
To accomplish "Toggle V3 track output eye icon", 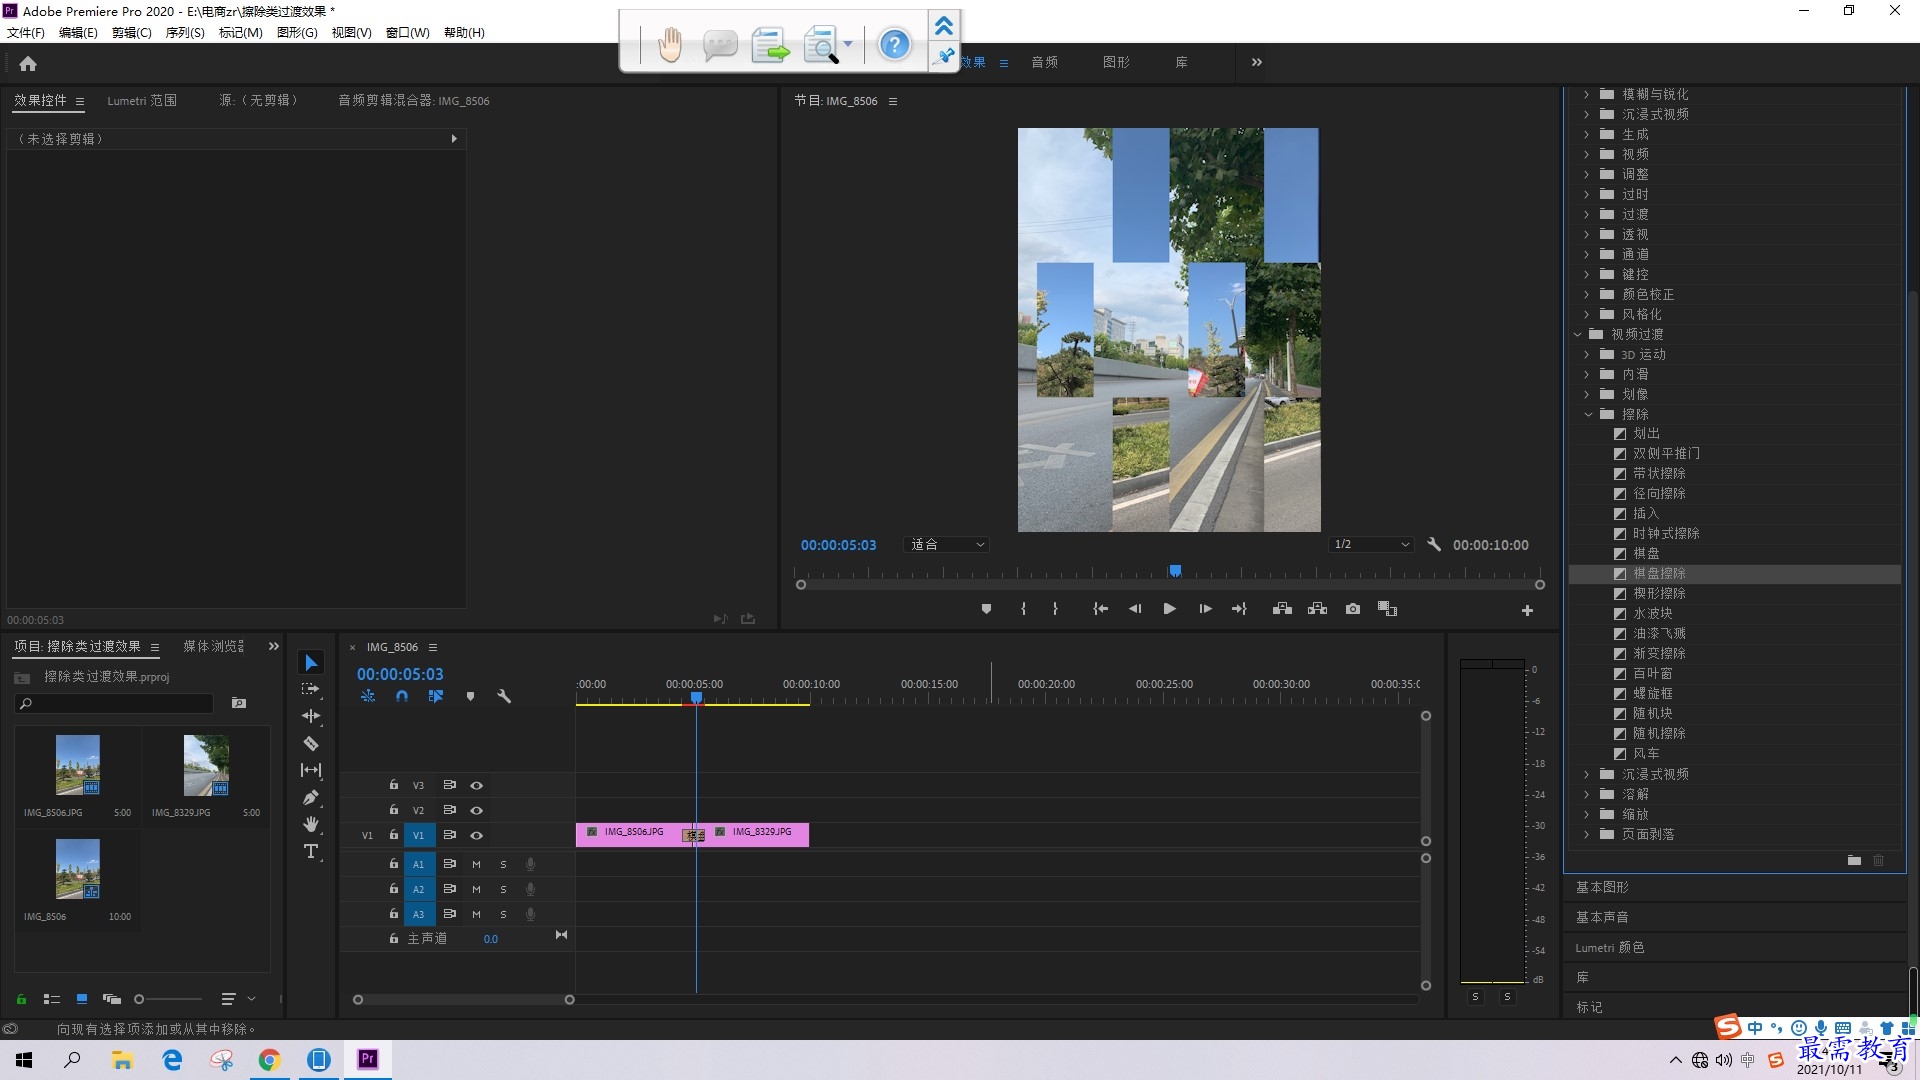I will [x=477, y=786].
